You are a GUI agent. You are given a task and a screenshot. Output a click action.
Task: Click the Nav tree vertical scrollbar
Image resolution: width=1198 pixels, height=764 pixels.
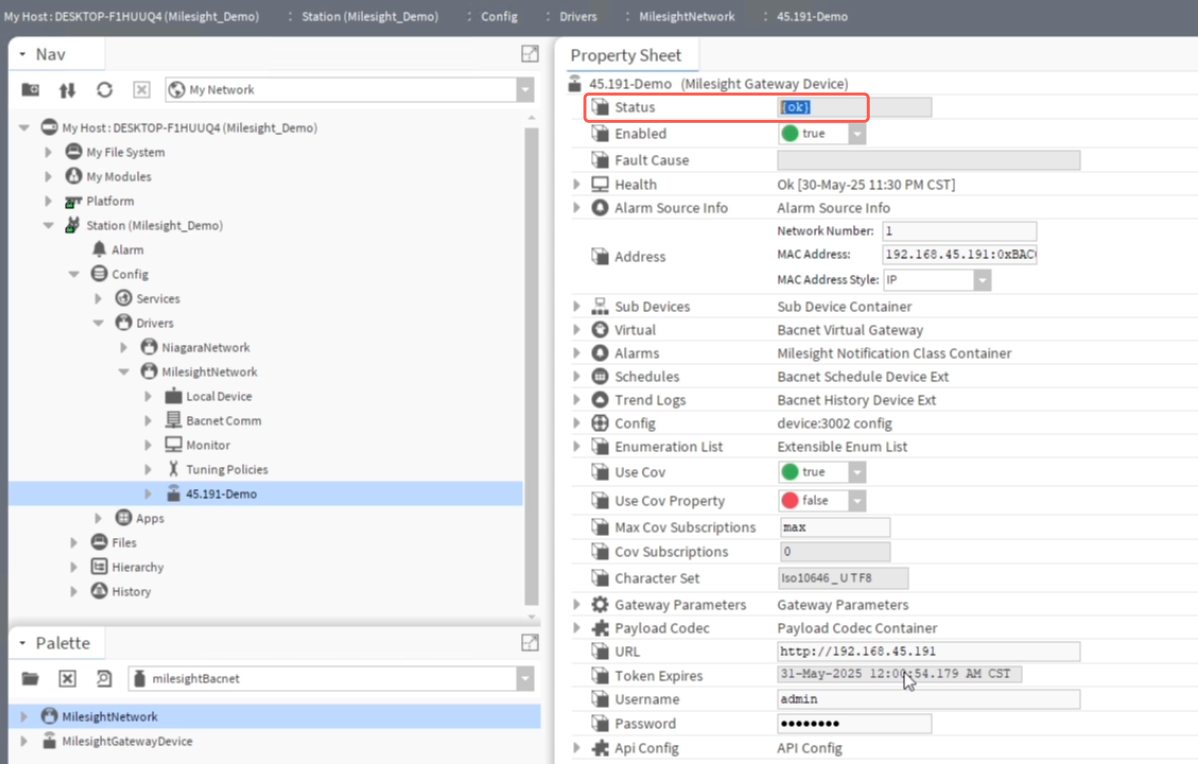532,367
